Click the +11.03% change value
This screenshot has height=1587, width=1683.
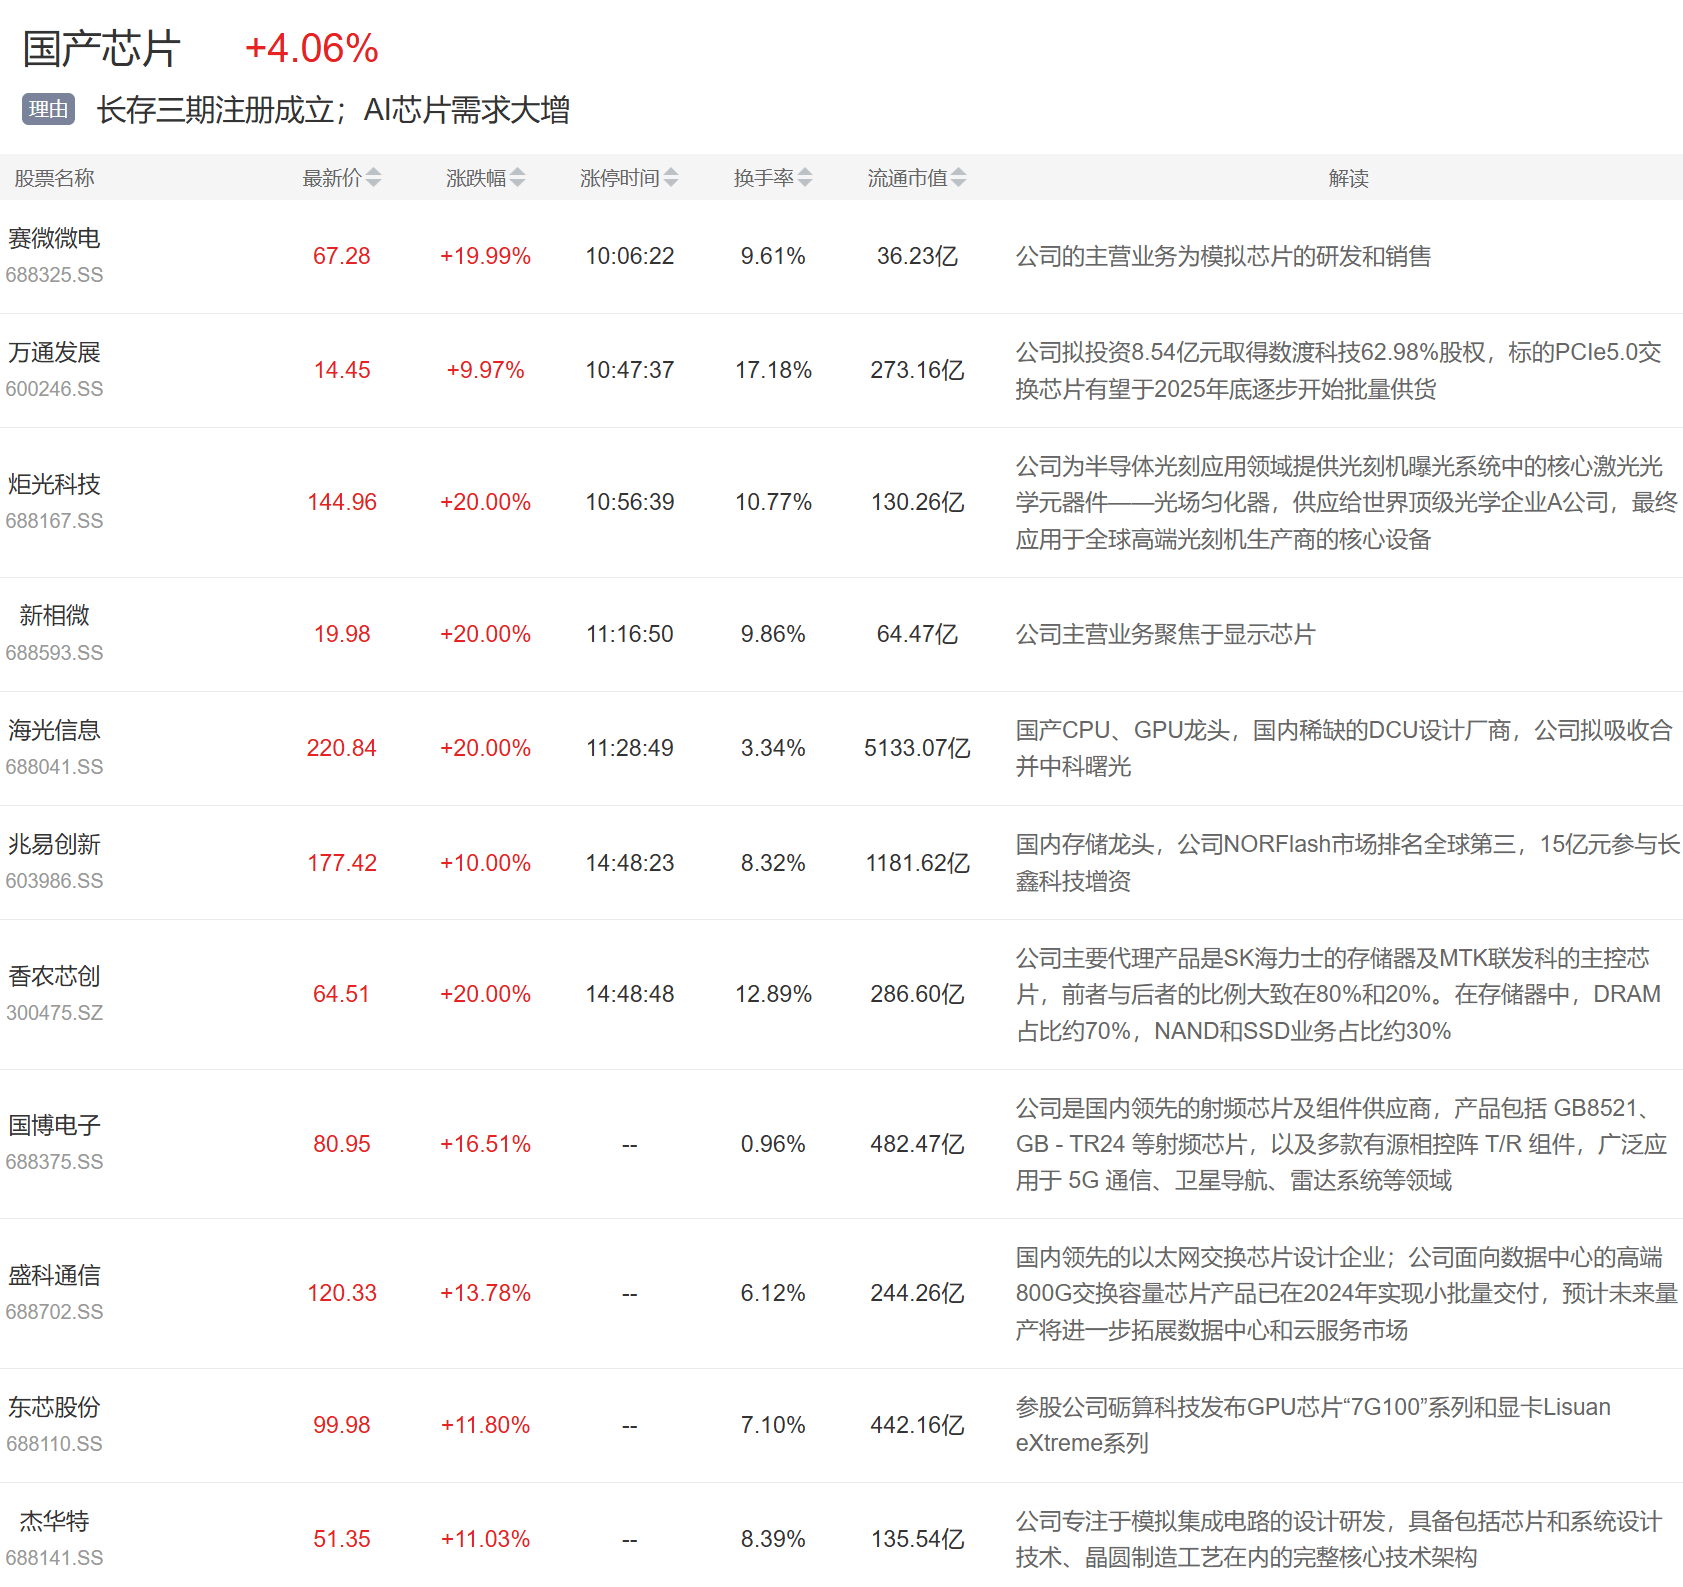(x=485, y=1539)
